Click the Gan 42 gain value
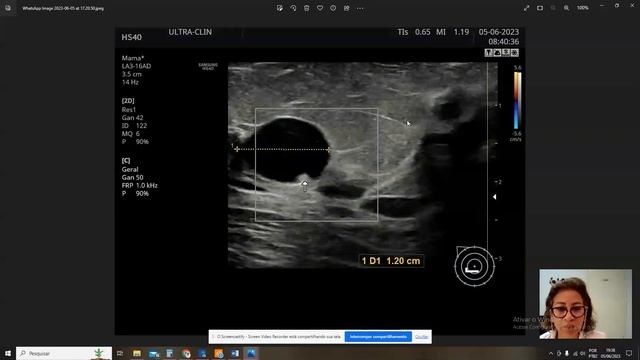This screenshot has width=640, height=360. (132, 118)
